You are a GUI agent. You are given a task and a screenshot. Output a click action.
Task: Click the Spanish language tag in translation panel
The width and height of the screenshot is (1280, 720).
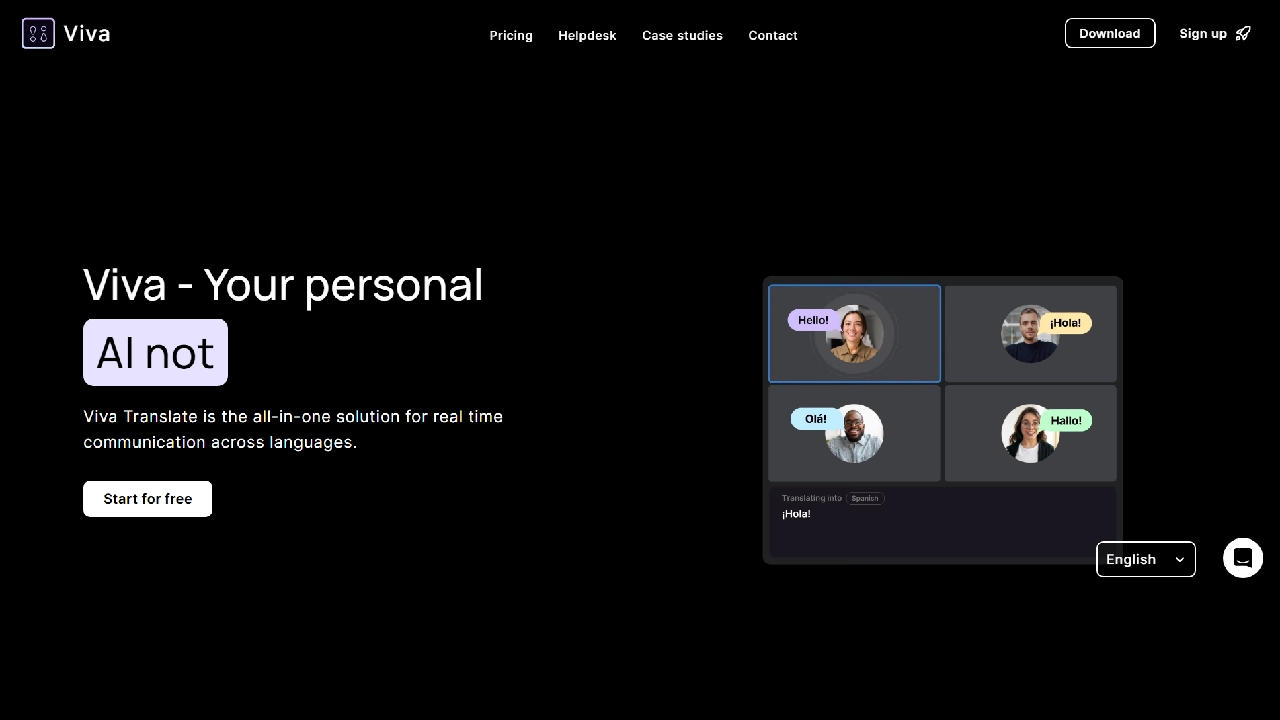coord(865,498)
